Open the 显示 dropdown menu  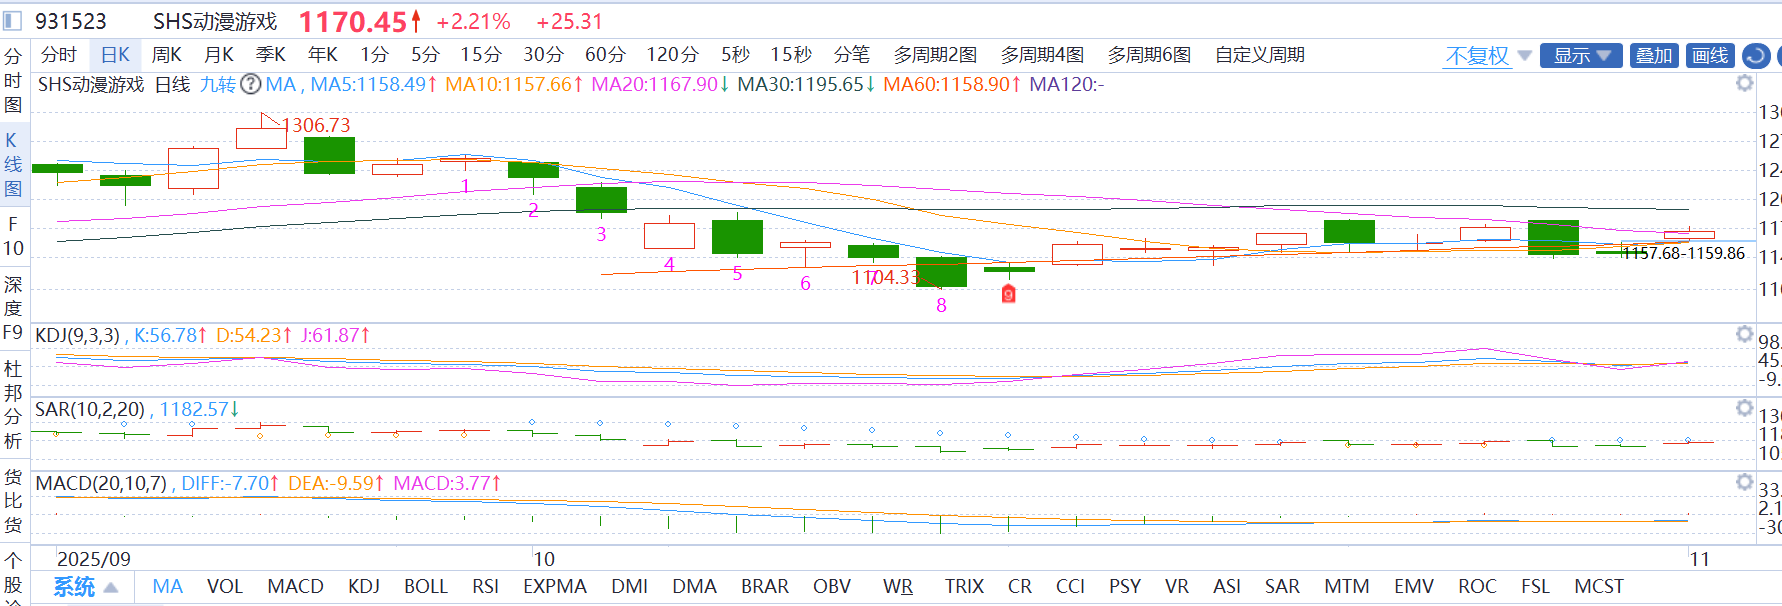[x=1582, y=56]
